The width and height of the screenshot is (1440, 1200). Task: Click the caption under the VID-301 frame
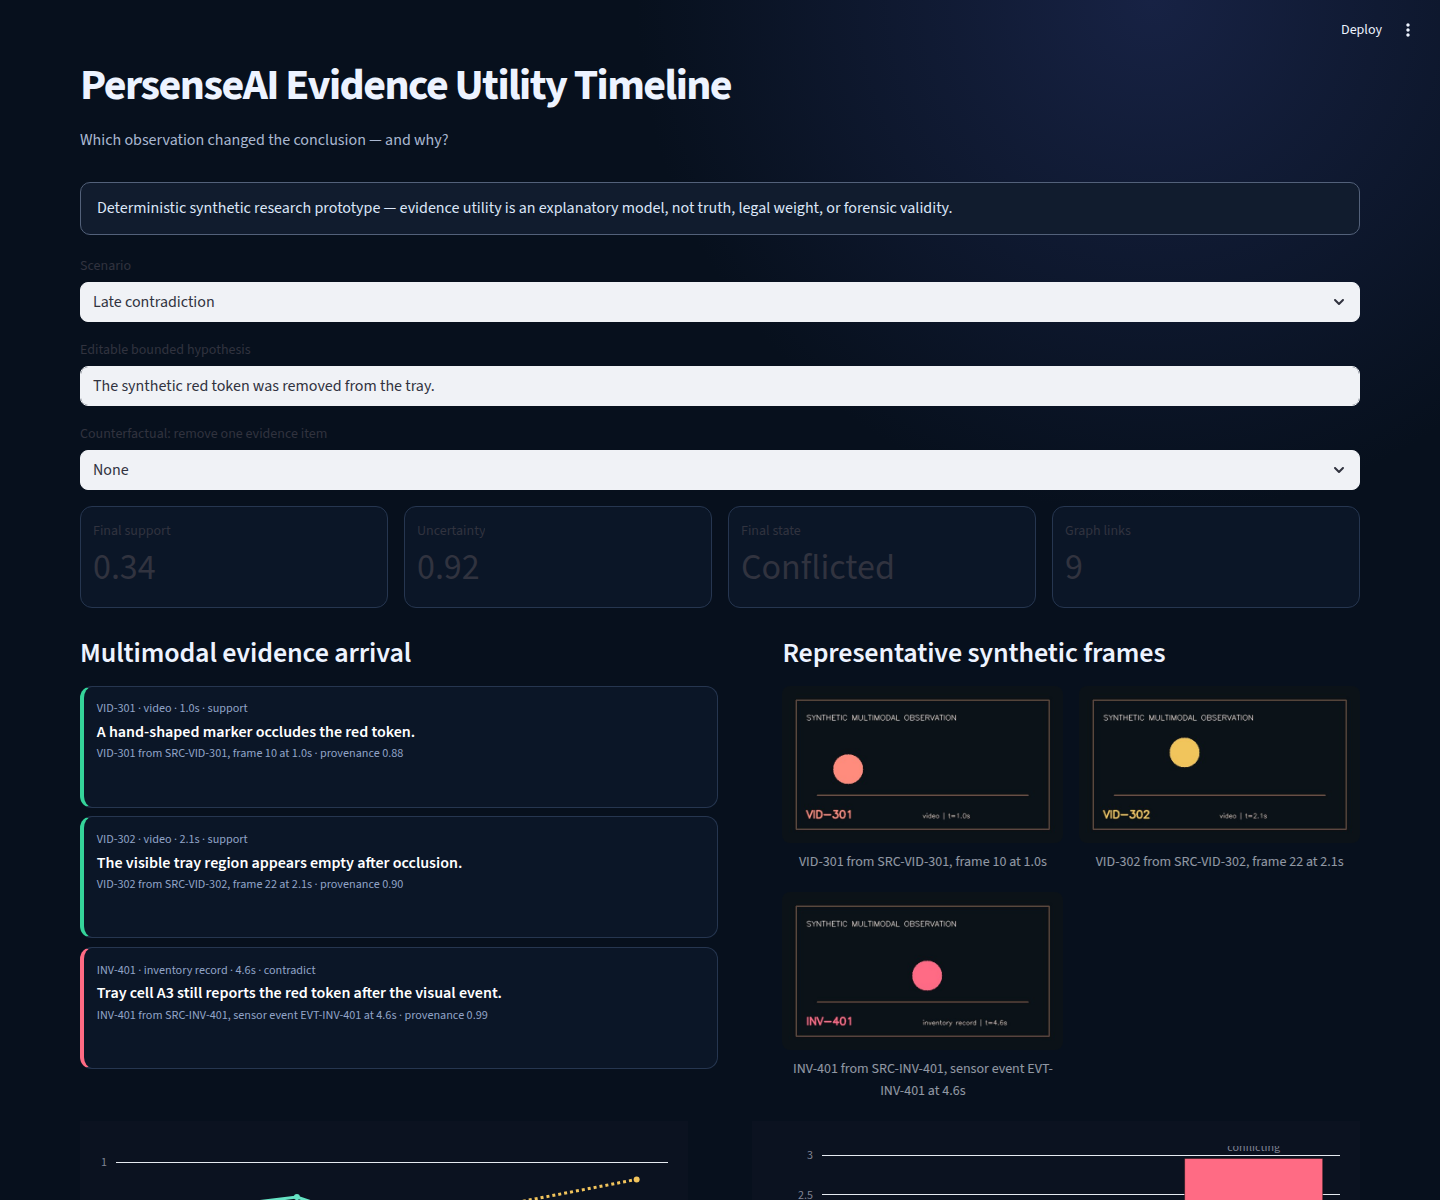click(x=922, y=862)
